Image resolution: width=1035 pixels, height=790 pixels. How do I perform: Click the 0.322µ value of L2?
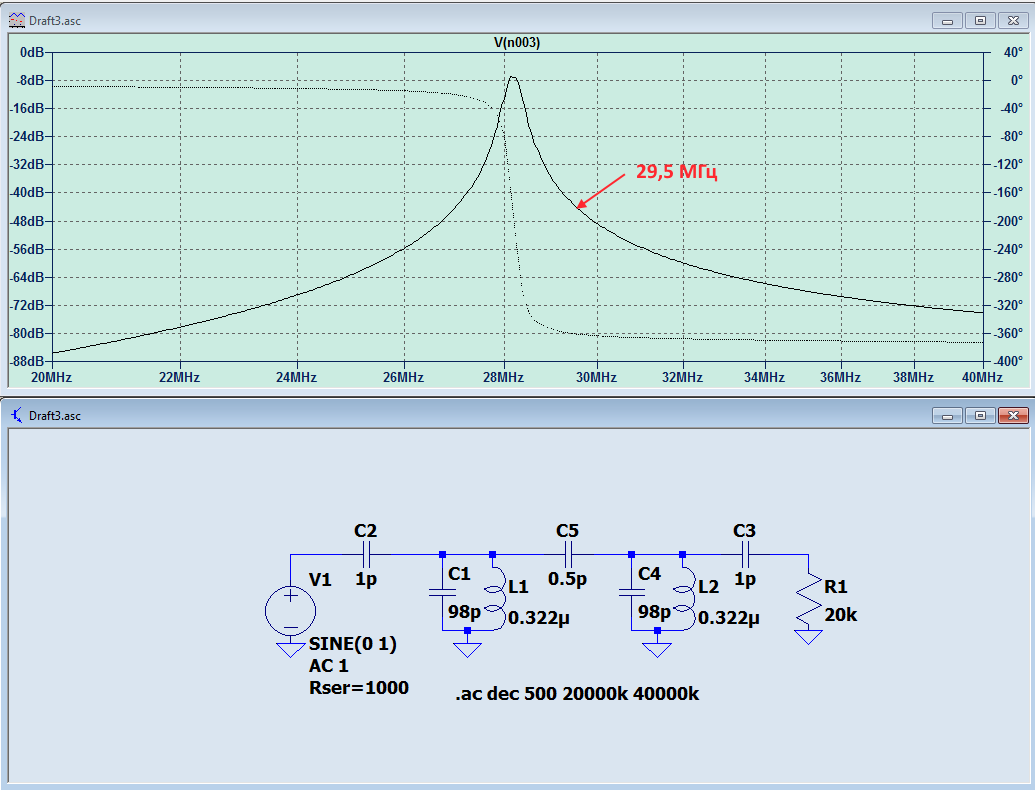pos(729,618)
